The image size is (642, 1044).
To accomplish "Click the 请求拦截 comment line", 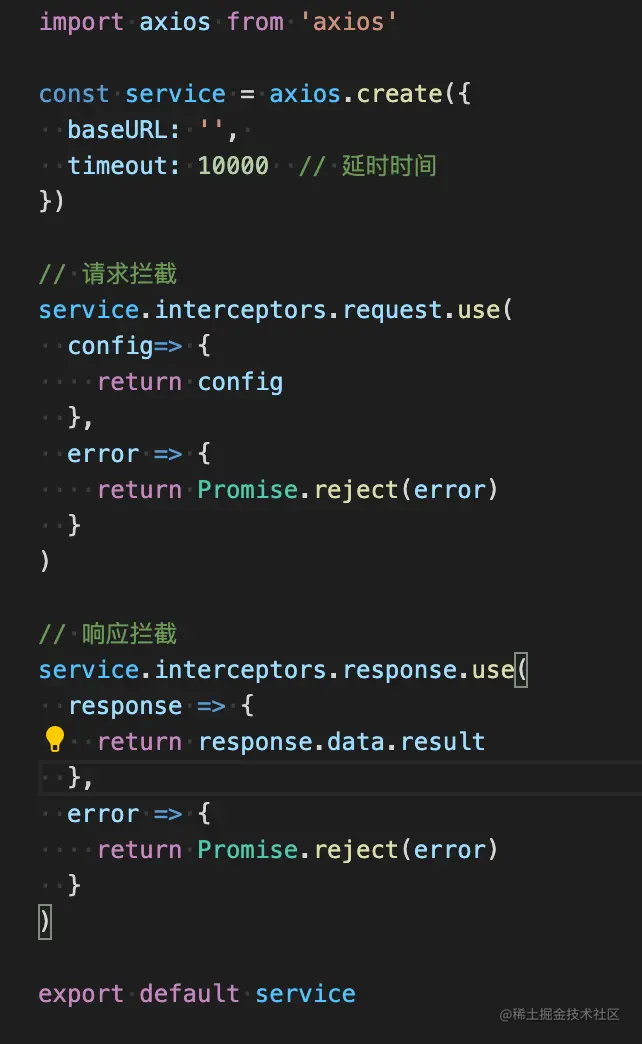I will pyautogui.click(x=108, y=274).
